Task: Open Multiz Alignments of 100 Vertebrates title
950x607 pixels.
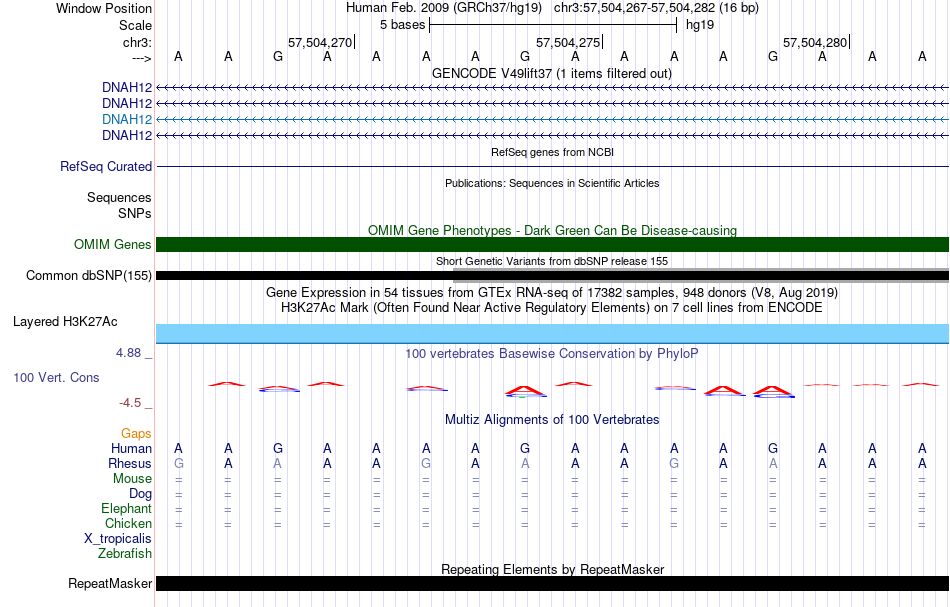Action: [x=552, y=419]
